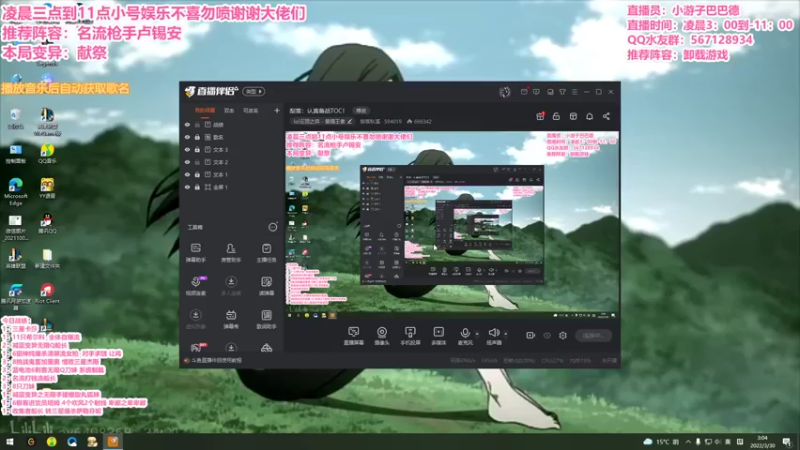Open the 歌词助手 tool

click(x=266, y=319)
